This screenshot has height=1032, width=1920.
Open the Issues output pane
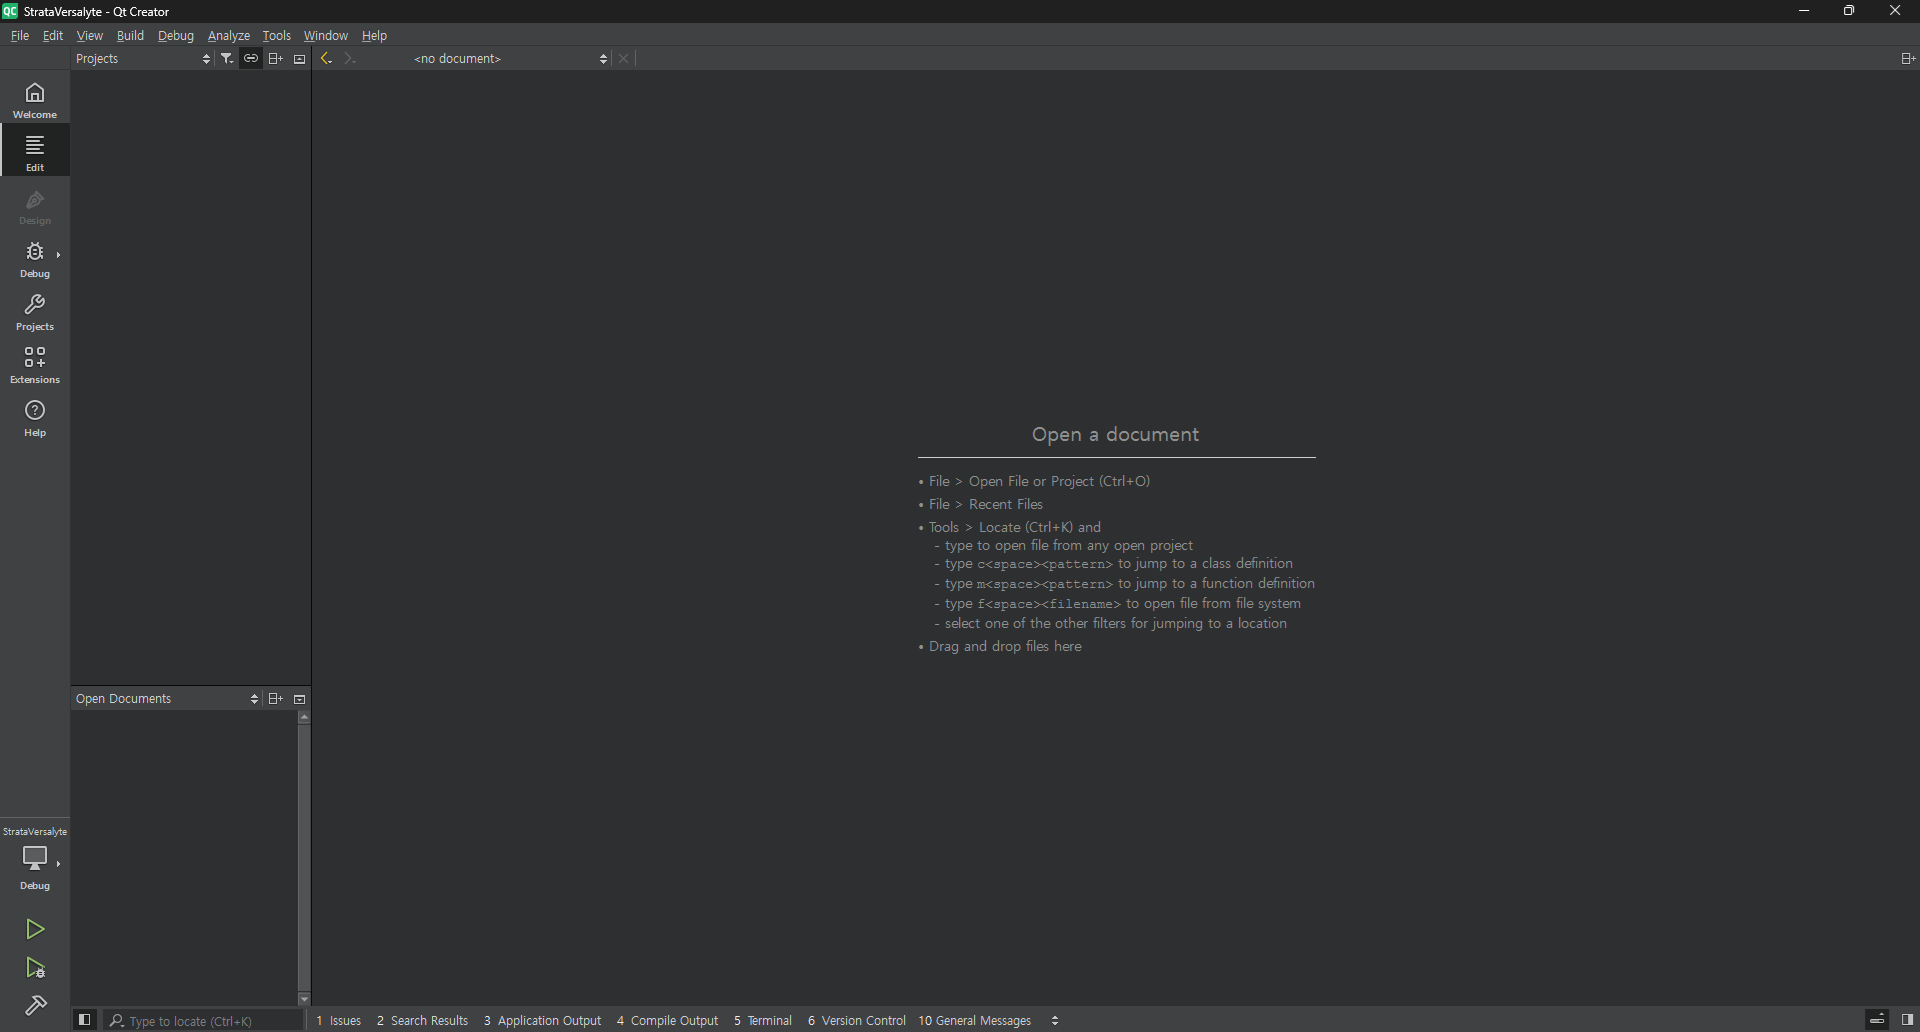click(x=339, y=1021)
